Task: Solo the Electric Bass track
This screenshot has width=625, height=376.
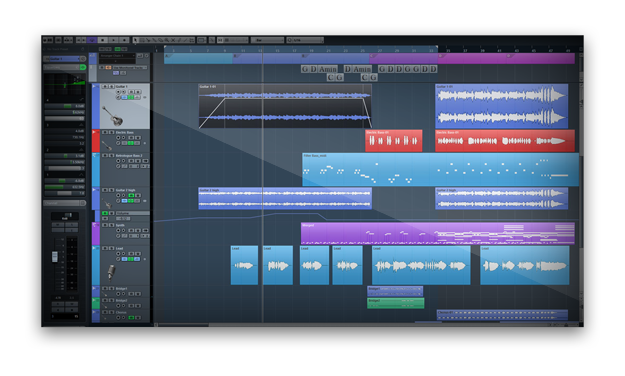Action: coord(112,132)
